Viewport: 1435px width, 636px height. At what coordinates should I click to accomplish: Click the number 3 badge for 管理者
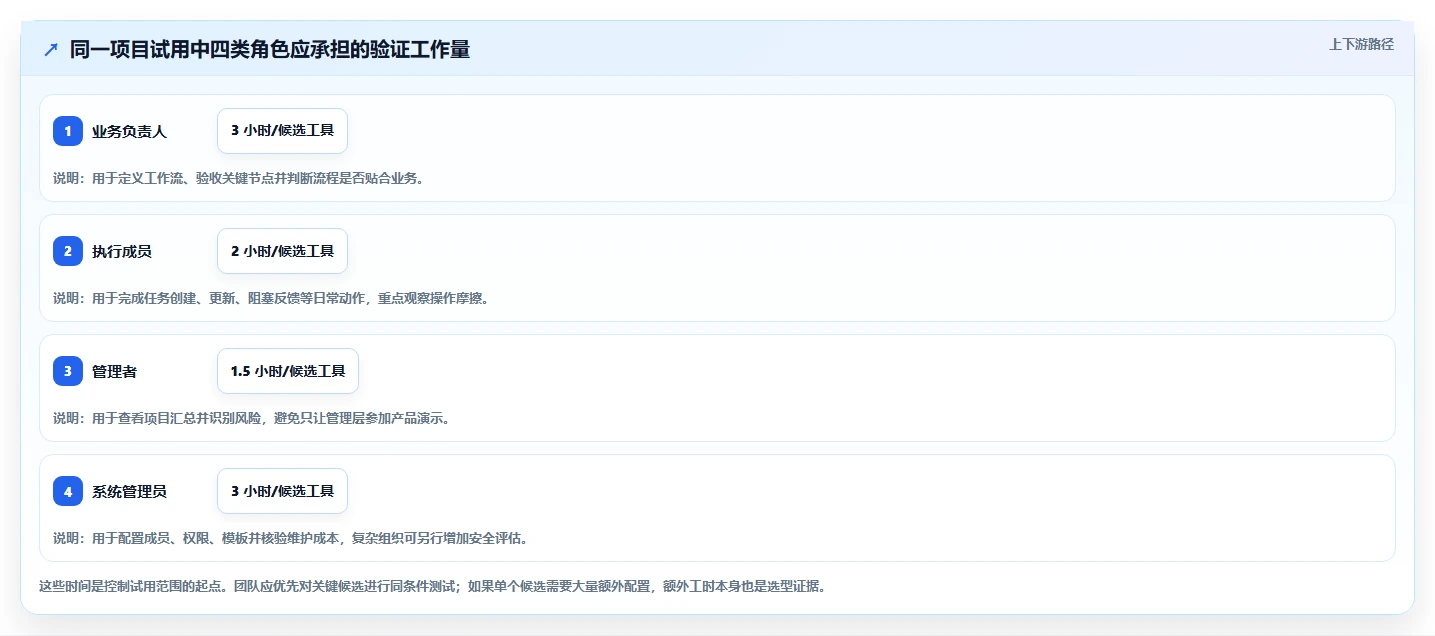point(68,371)
